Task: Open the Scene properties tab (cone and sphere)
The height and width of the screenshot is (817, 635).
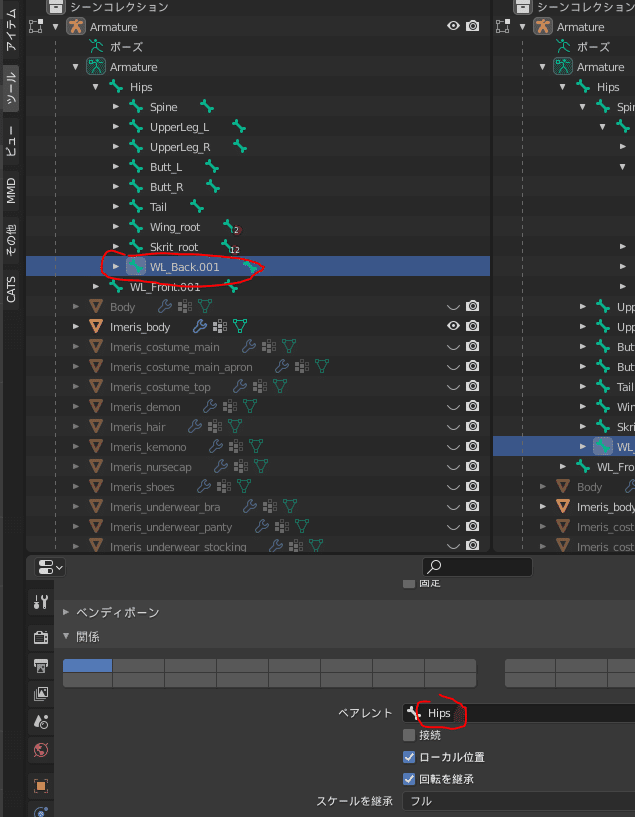Action: tap(41, 722)
